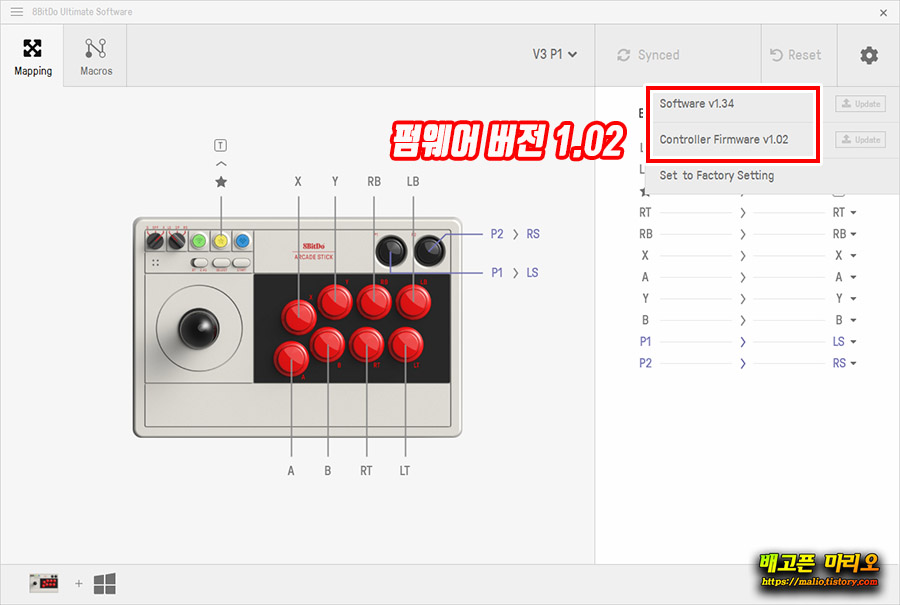This screenshot has height=605, width=900.
Task: Open the RT mapping dropdown
Action: click(x=844, y=212)
